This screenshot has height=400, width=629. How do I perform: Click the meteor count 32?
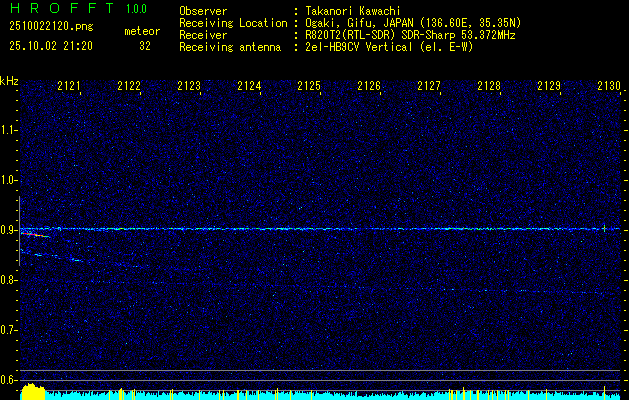(145, 46)
